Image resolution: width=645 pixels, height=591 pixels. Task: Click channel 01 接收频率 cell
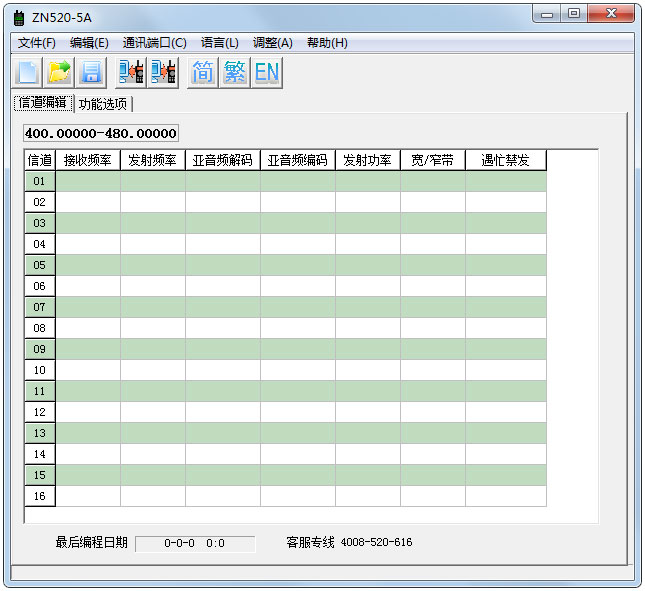coord(88,181)
